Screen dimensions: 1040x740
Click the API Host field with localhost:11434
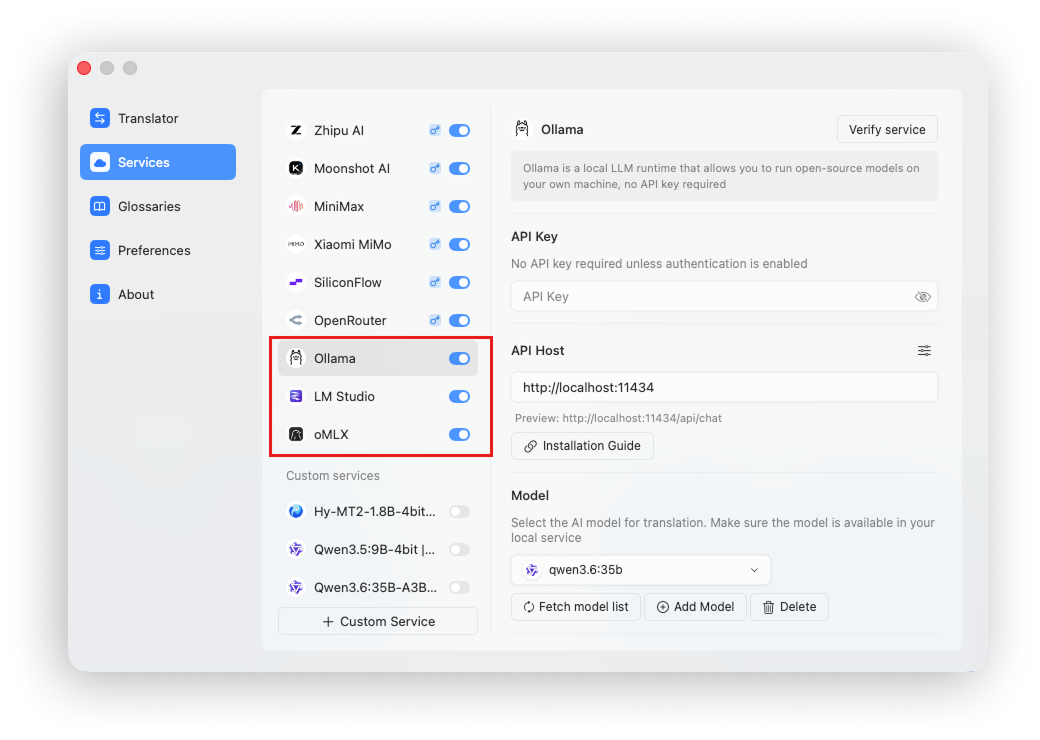tap(724, 387)
